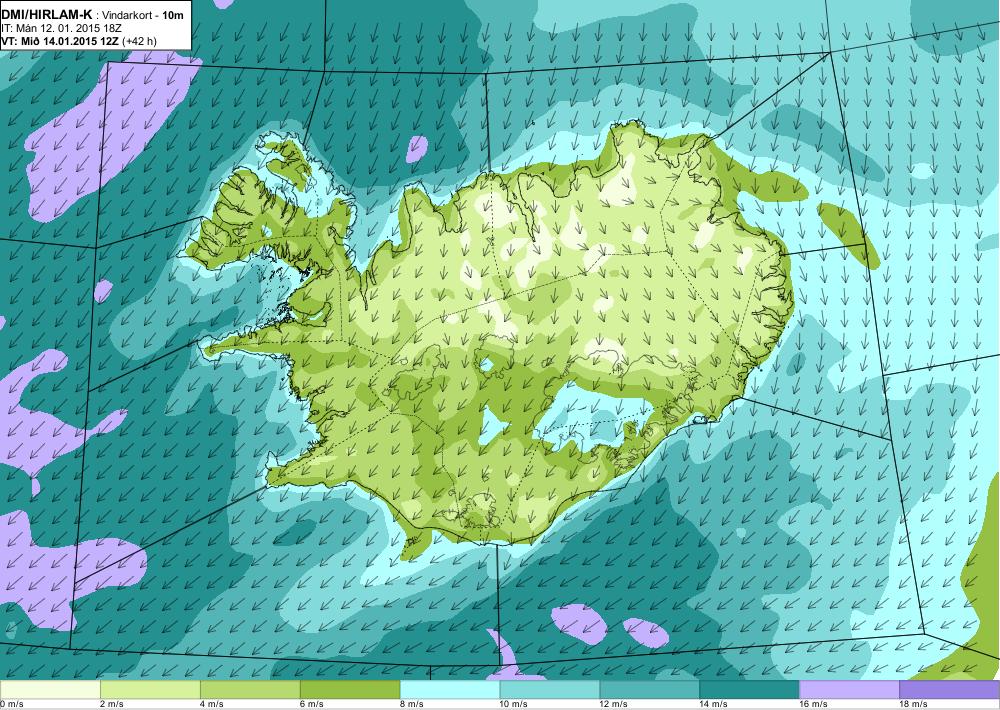Choose the 6–8 m/s olive green legend swatch

[x=349, y=690]
